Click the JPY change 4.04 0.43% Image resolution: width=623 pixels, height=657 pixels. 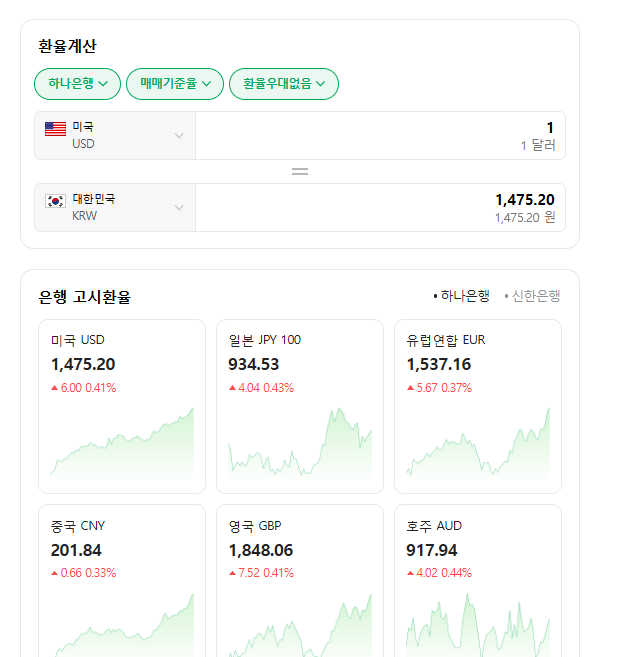(x=261, y=388)
